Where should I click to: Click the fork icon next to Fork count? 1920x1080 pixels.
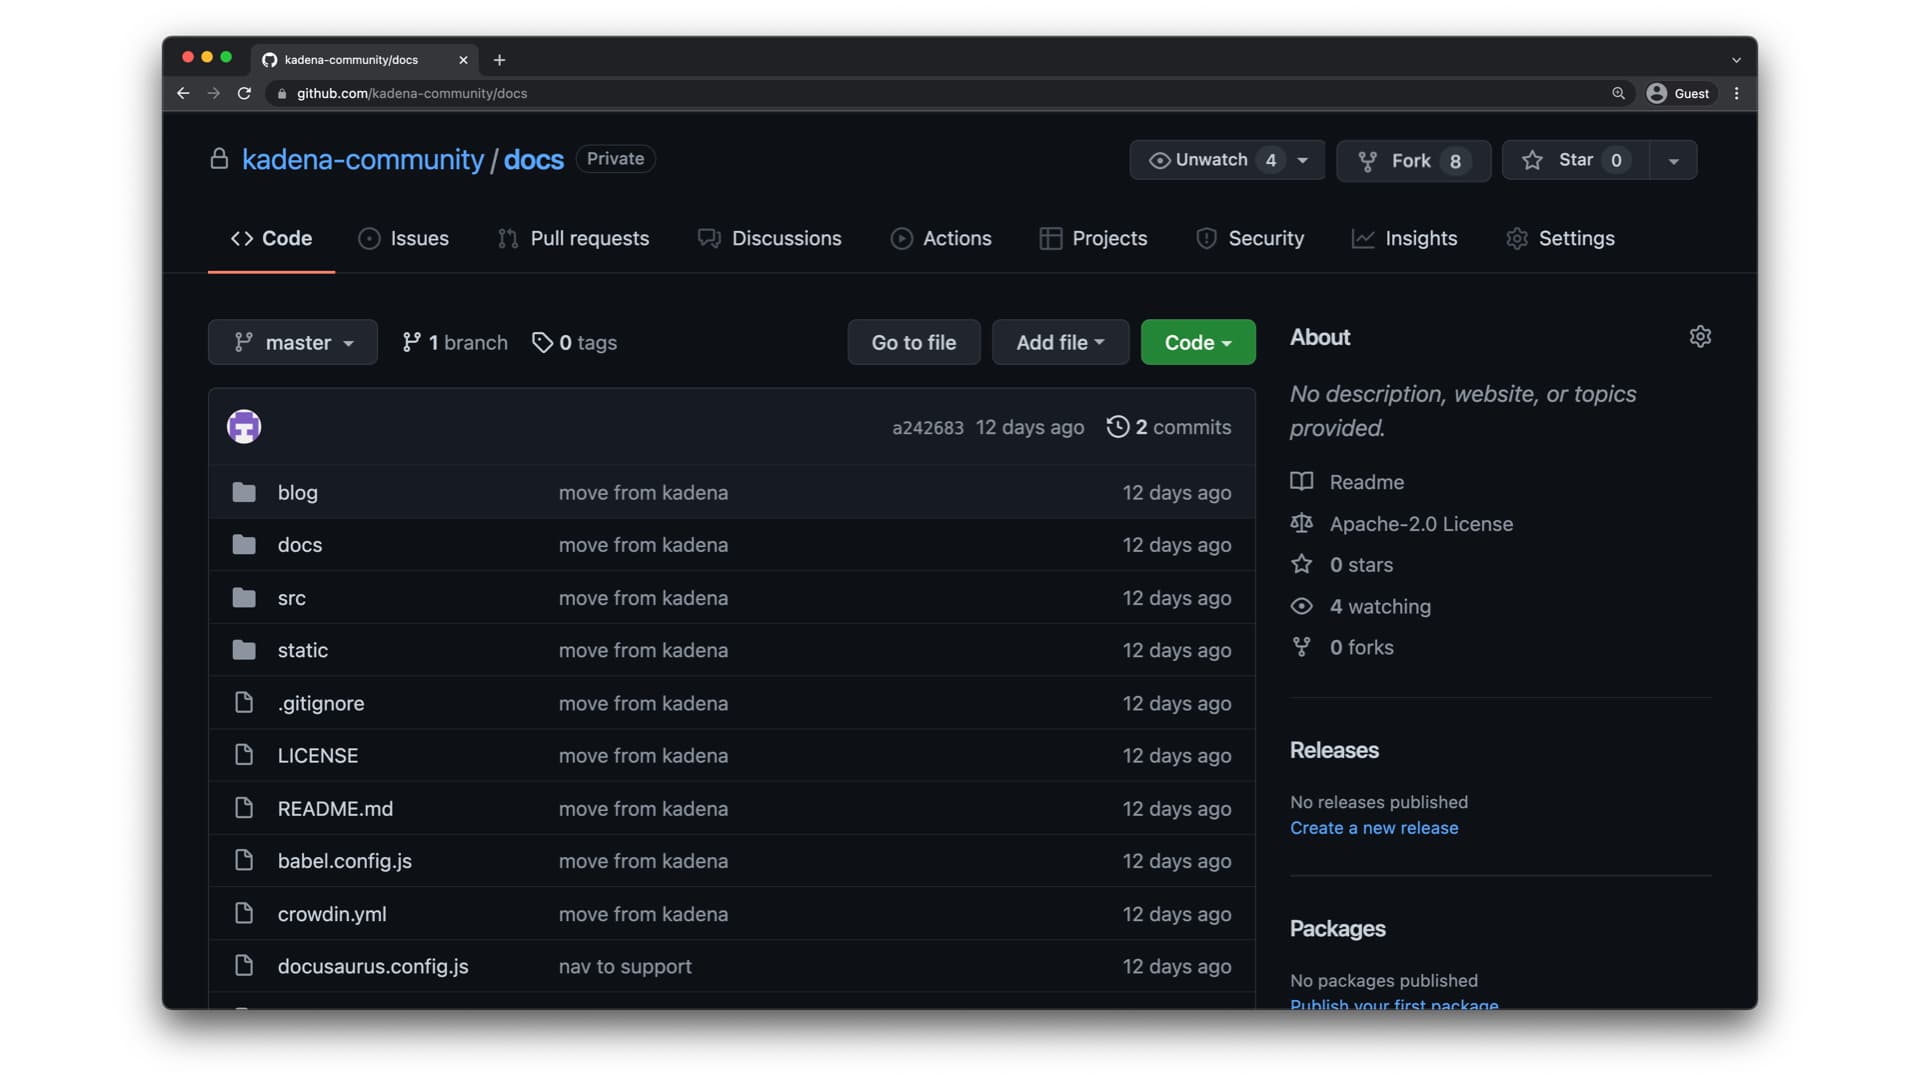(x=1367, y=160)
